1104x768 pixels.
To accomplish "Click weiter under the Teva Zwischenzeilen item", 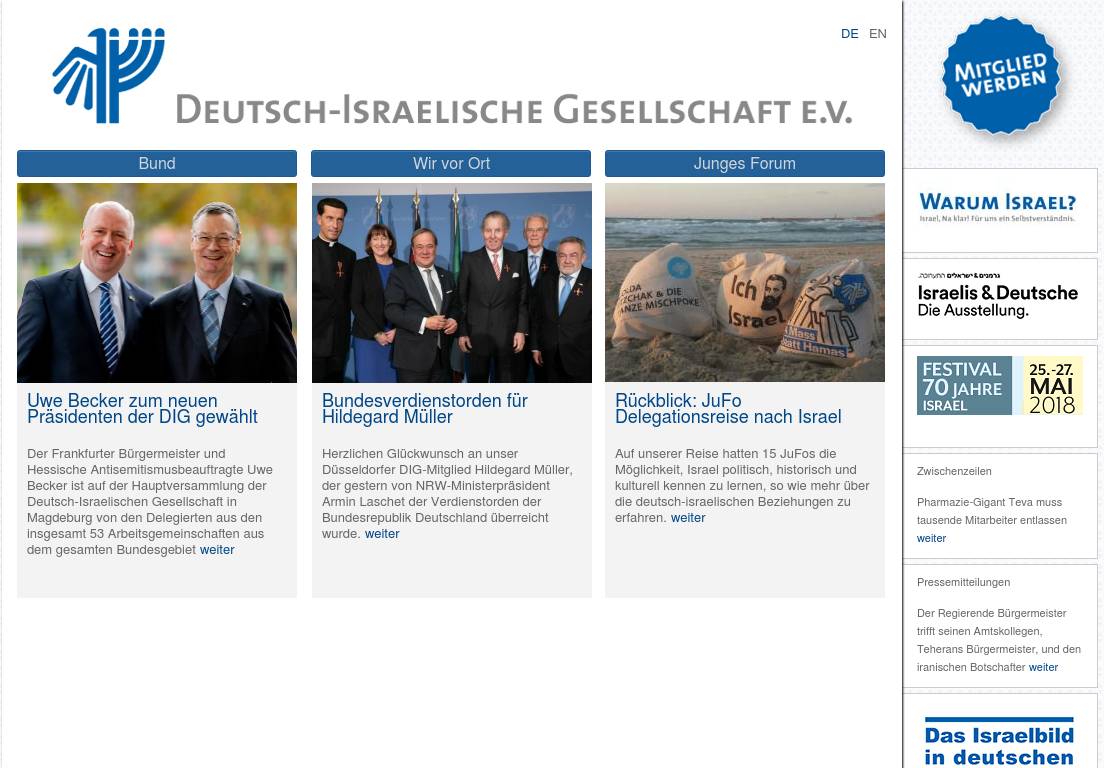I will [931, 538].
